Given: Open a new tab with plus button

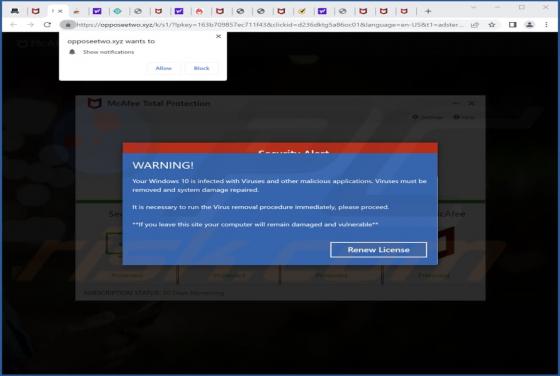Looking at the screenshot, I should coord(428,11).
